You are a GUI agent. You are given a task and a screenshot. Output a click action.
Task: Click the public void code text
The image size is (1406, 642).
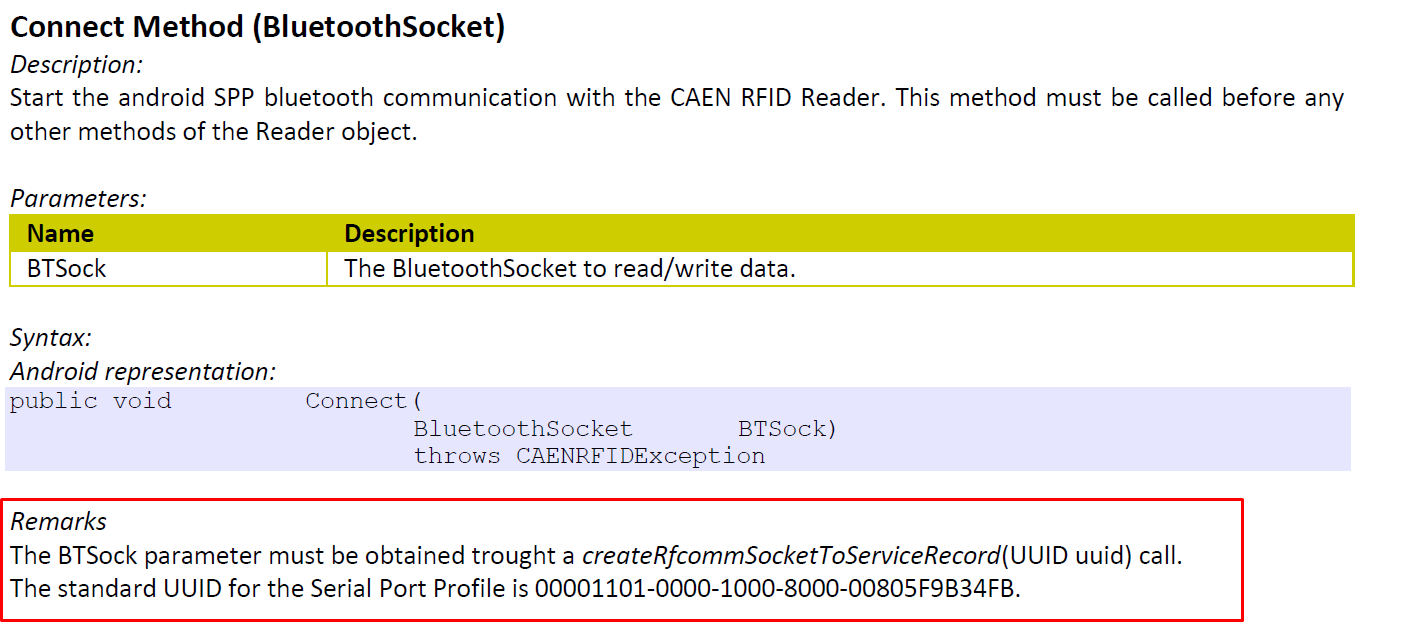tap(91, 401)
